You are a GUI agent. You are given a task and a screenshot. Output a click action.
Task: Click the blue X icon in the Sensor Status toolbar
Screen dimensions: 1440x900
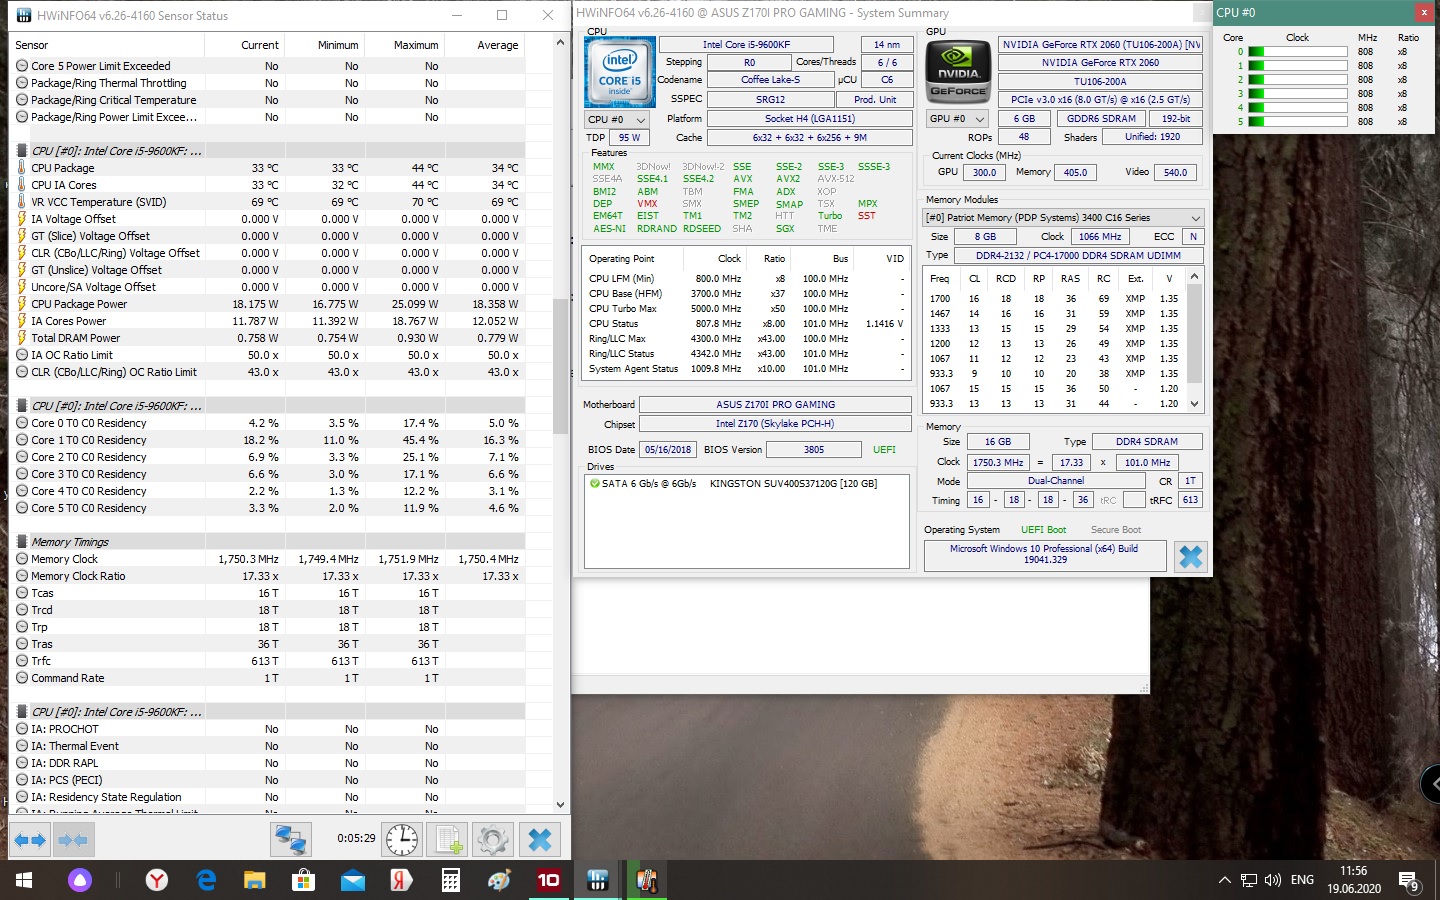pos(540,840)
